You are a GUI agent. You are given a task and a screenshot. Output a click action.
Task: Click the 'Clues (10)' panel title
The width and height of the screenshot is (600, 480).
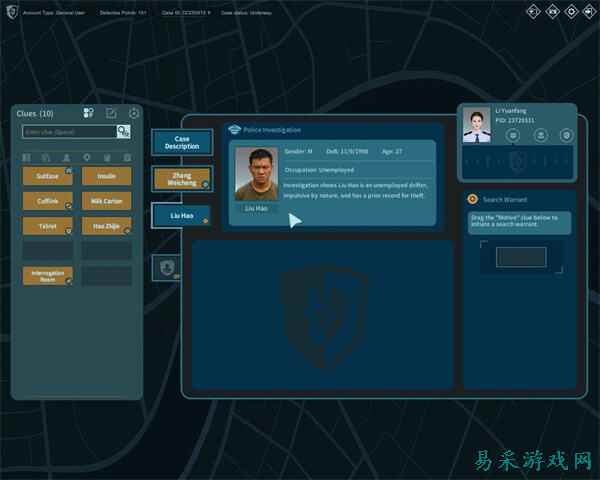pos(35,114)
